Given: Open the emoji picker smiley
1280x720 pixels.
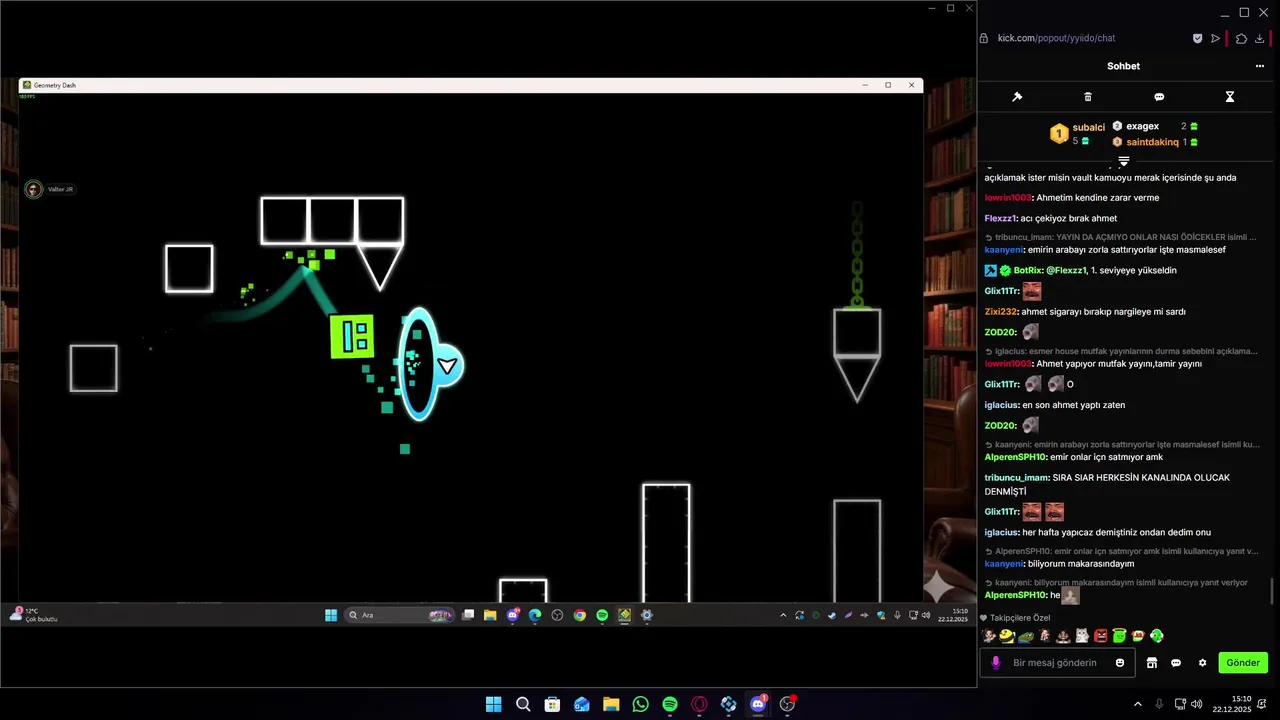Looking at the screenshot, I should pyautogui.click(x=1120, y=662).
